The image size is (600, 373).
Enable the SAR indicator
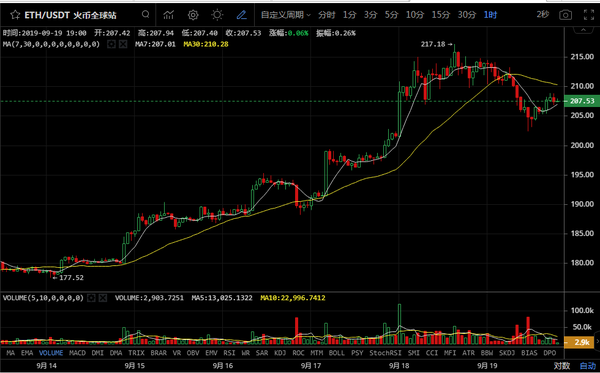(262, 353)
